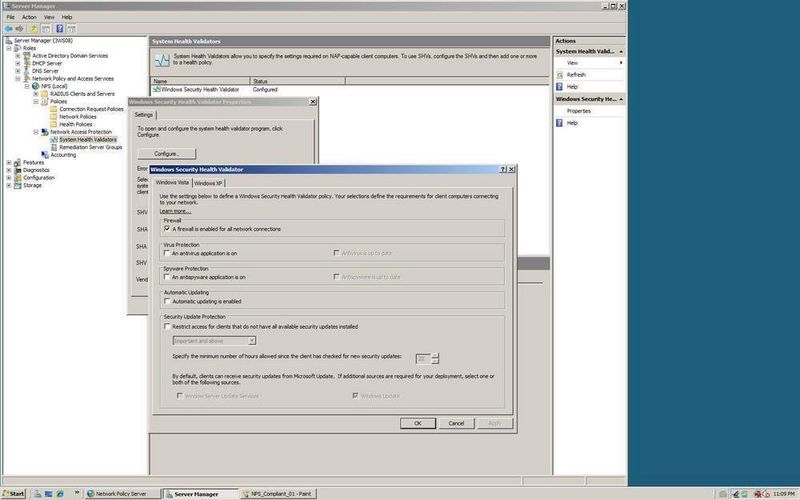
Task: Toggle the Windows Update checkbox
Action: click(356, 396)
